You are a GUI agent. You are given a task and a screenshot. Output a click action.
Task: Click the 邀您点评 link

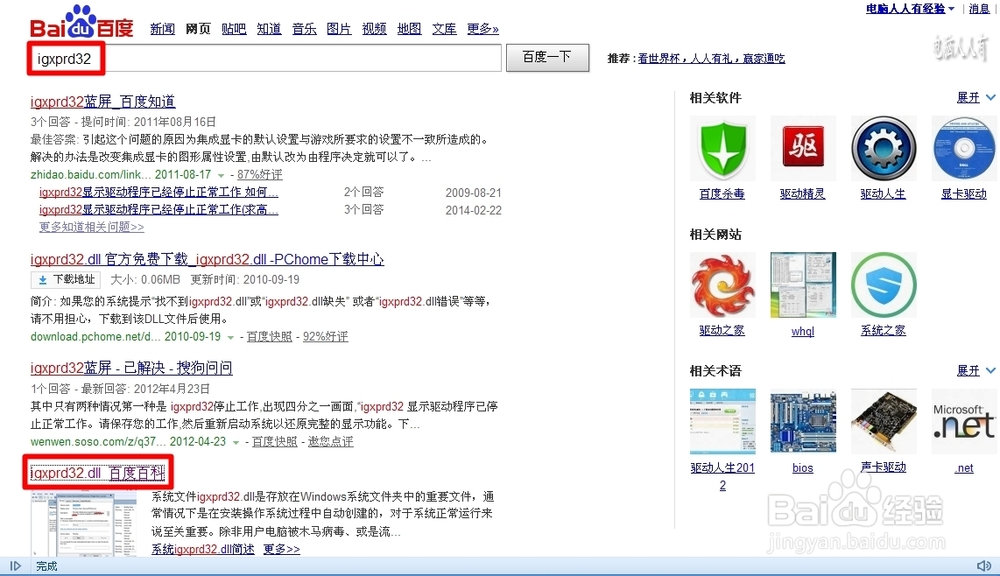330,442
